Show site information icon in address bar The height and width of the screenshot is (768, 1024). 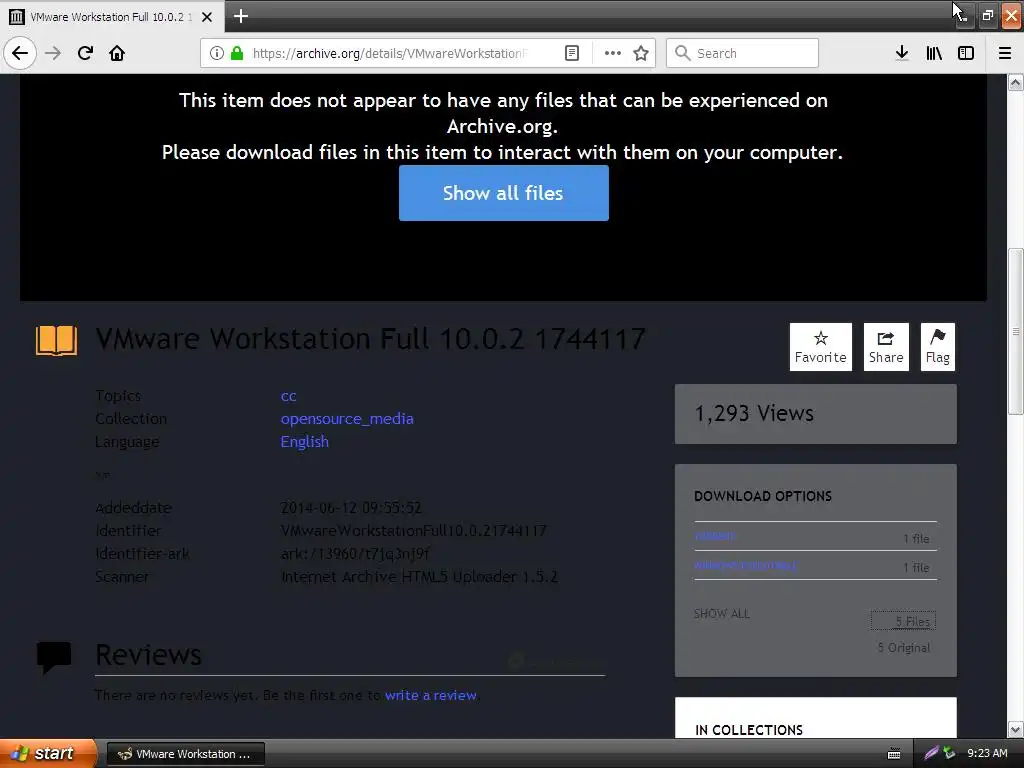[x=216, y=53]
